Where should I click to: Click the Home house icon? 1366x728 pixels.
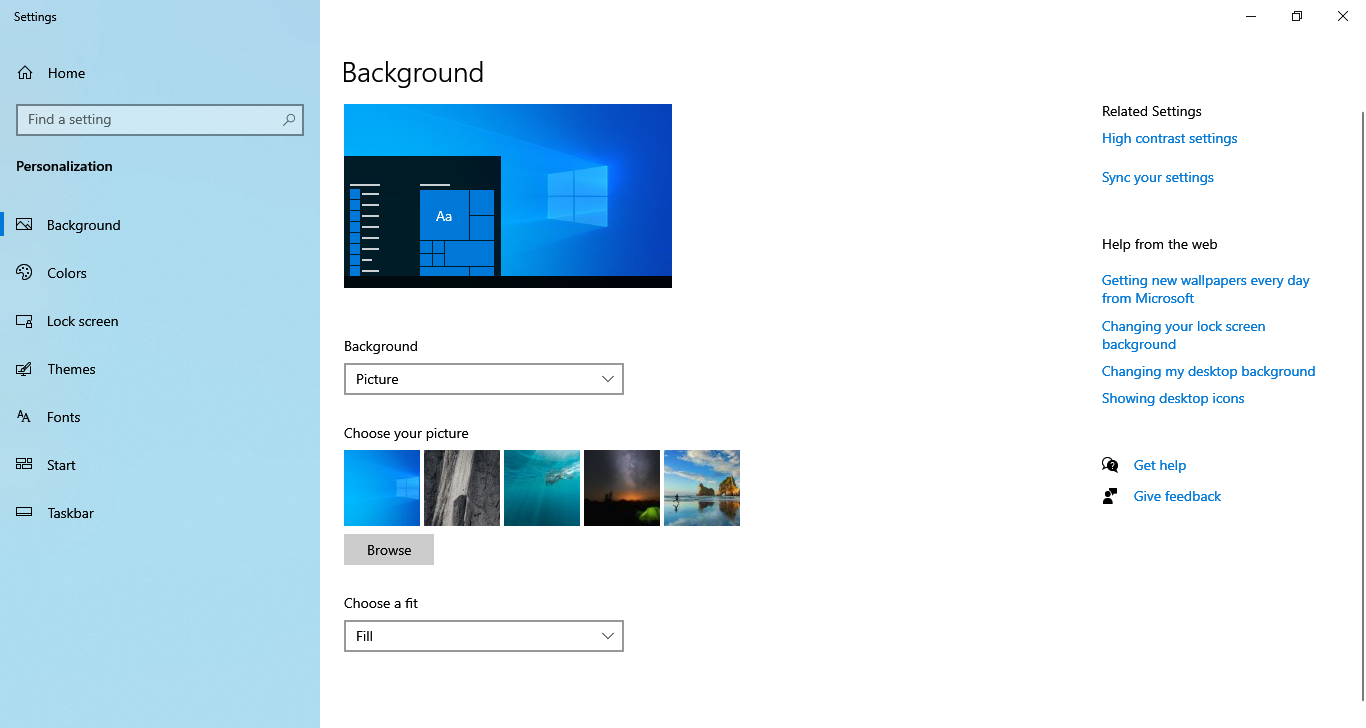(x=25, y=73)
